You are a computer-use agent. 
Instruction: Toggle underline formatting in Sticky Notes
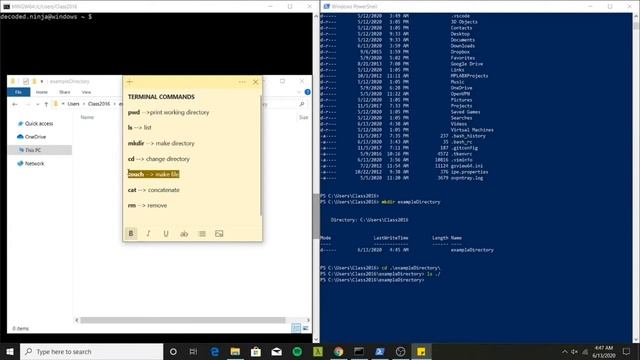(x=166, y=233)
